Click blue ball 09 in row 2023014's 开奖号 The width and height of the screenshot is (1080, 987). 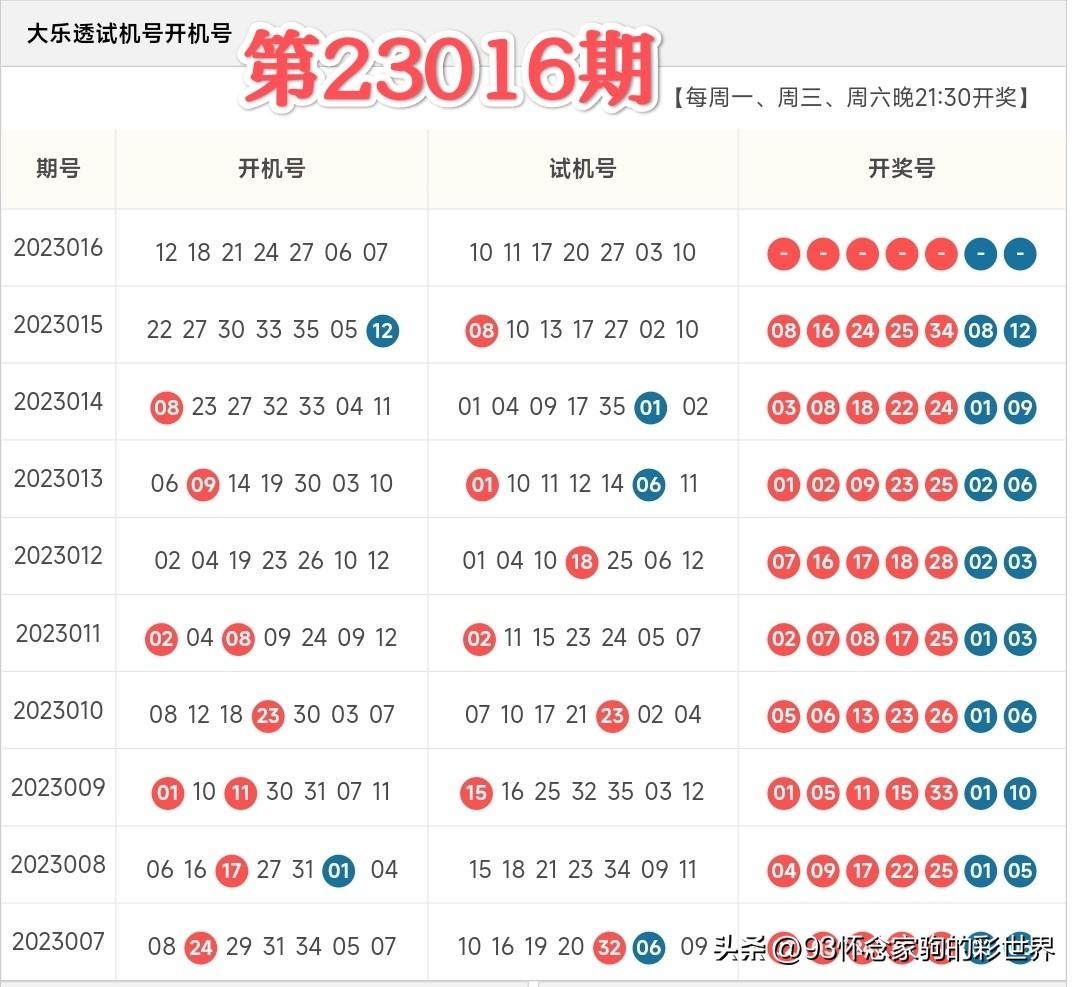coord(1020,408)
